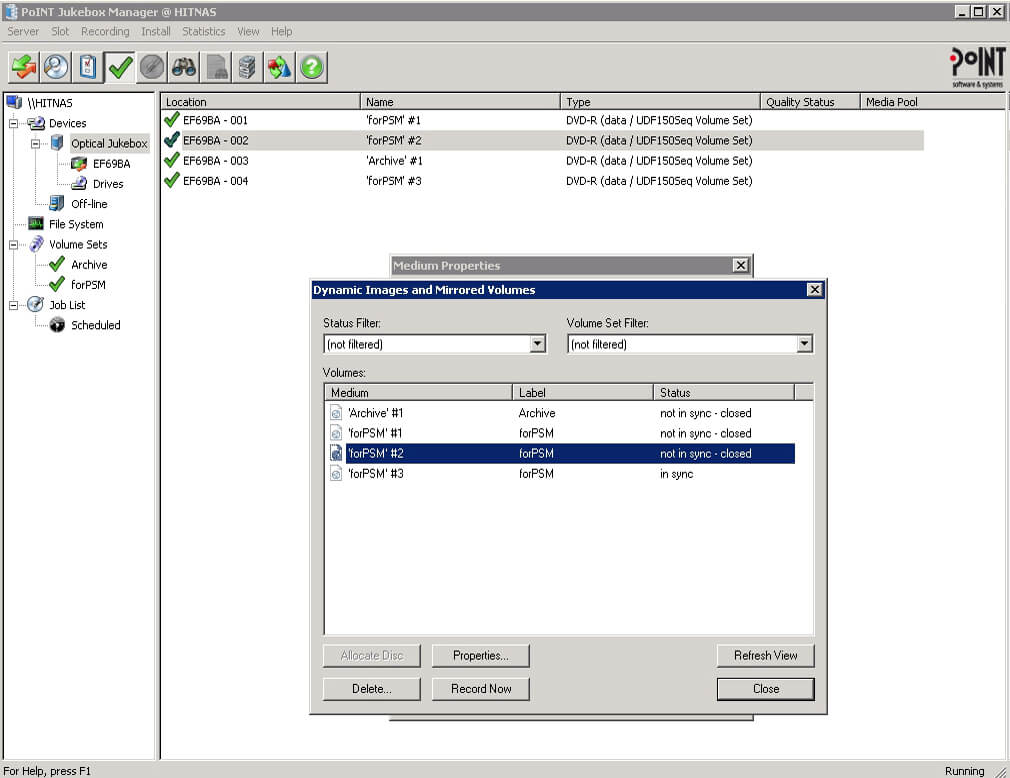This screenshot has height=778, width=1010.
Task: Click the Refresh View button
Action: (x=765, y=656)
